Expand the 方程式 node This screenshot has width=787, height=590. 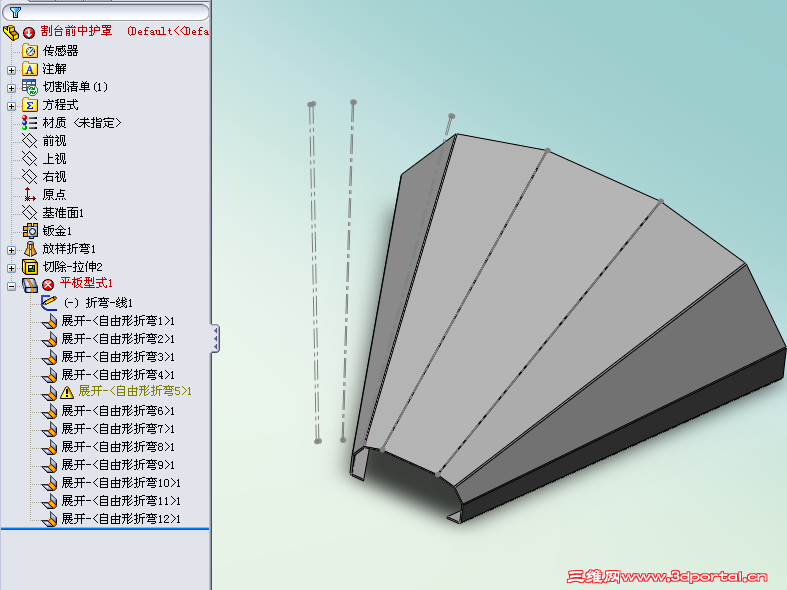coord(11,106)
